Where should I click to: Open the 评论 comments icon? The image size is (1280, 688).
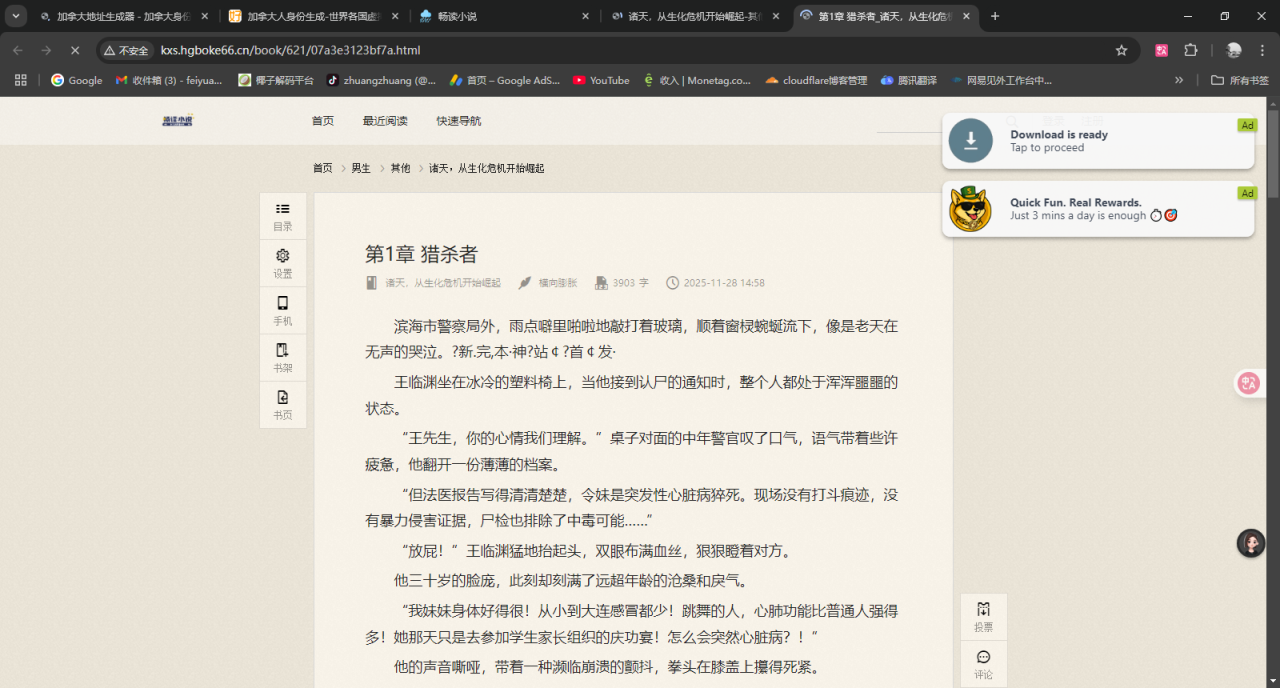coord(983,663)
